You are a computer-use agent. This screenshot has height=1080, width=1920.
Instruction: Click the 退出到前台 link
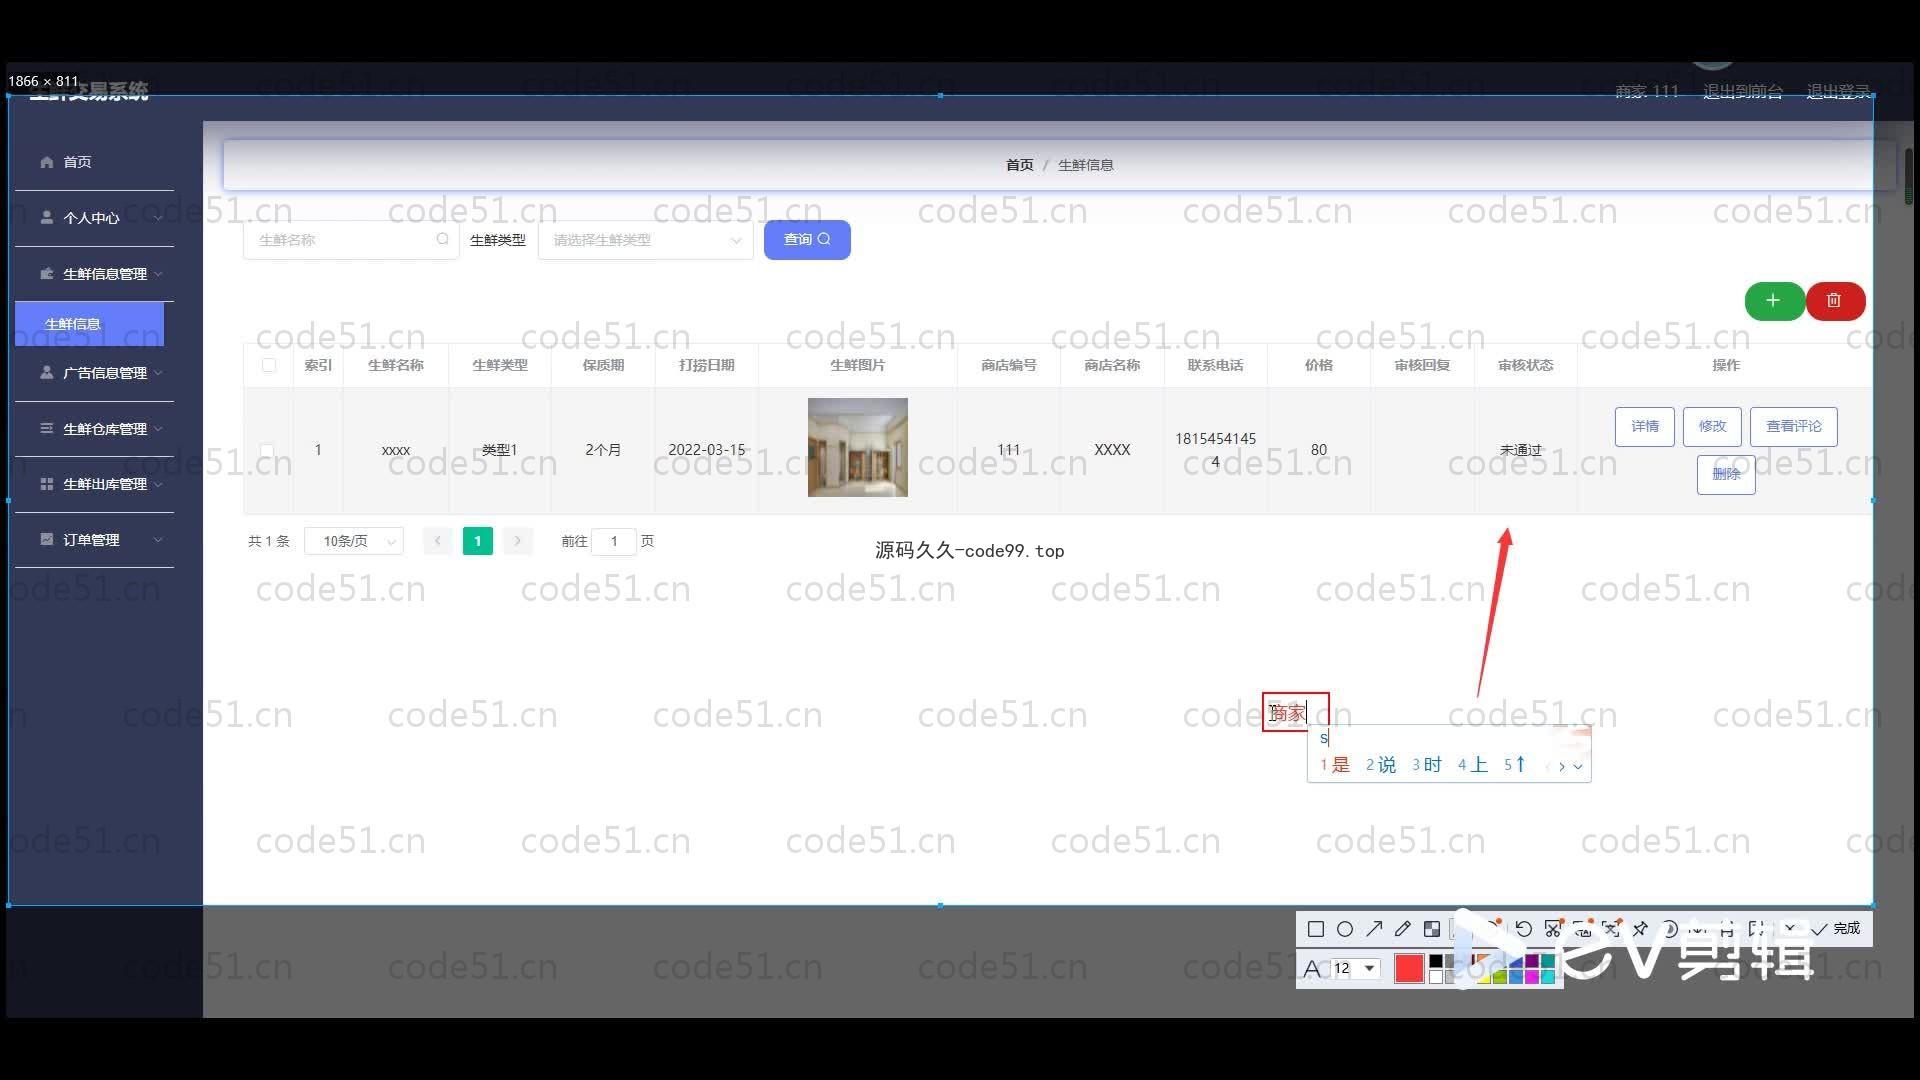coord(1743,92)
